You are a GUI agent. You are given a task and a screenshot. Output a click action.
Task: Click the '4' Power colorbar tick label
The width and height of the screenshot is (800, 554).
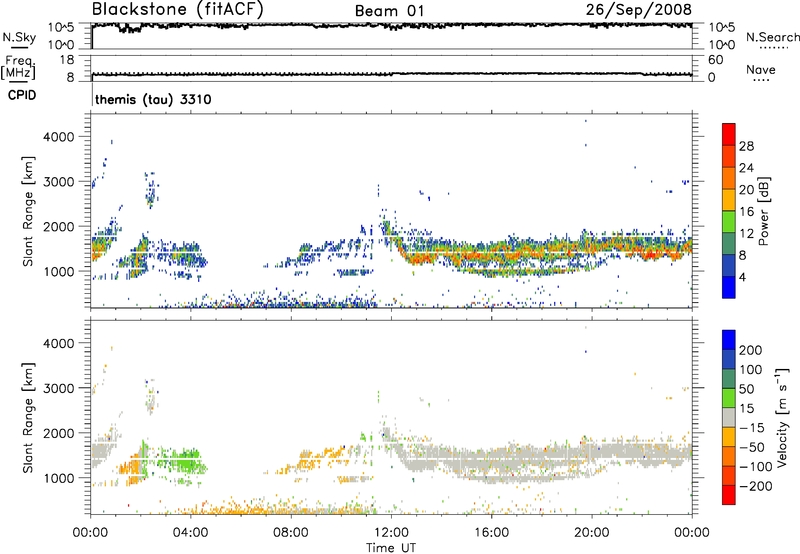pos(742,277)
